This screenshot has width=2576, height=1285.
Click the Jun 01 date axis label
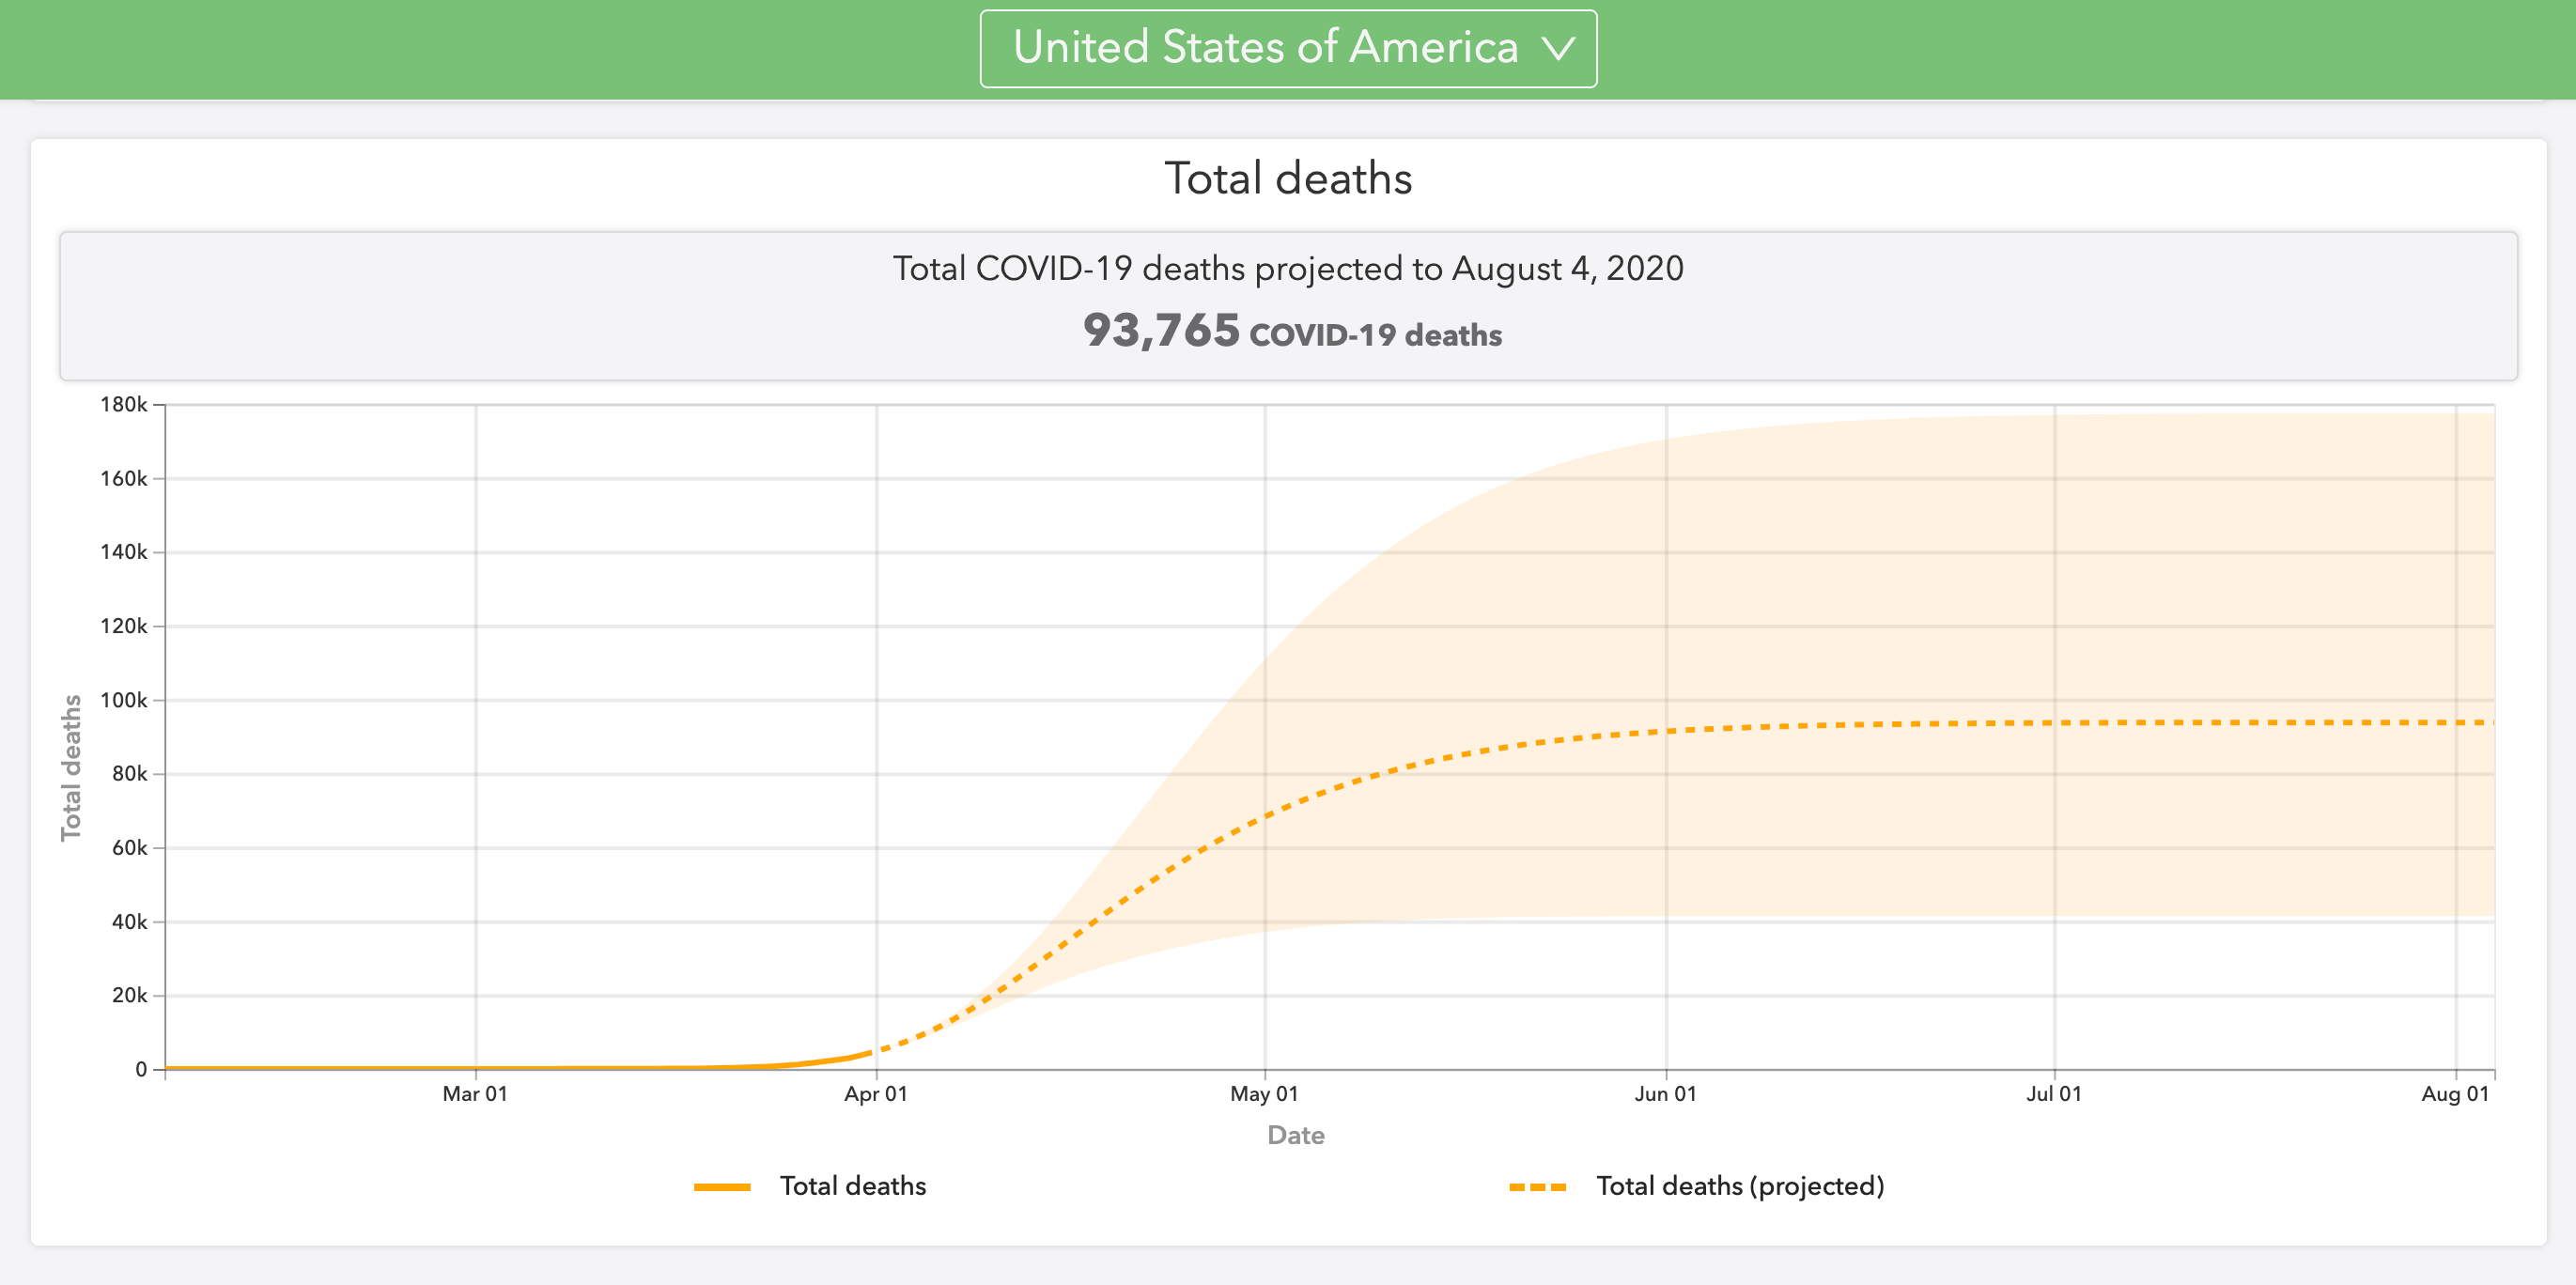coord(1665,1094)
